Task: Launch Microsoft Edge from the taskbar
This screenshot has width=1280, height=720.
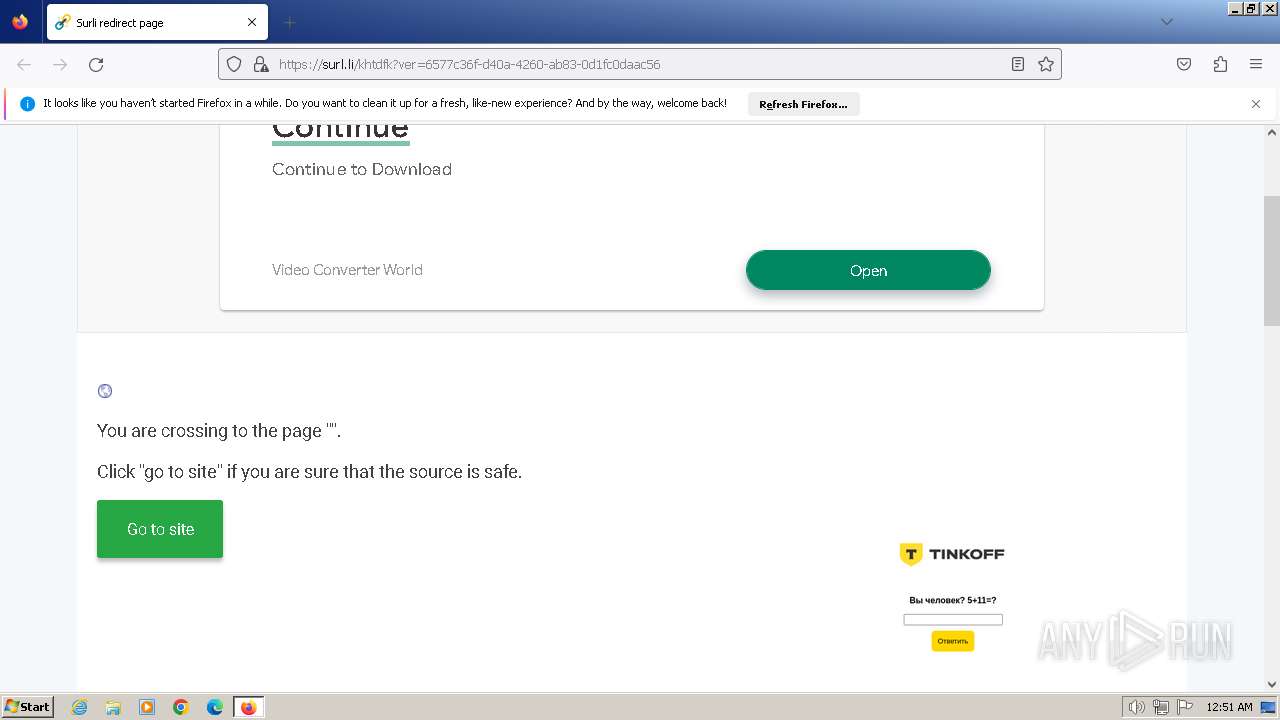Action: [x=215, y=707]
